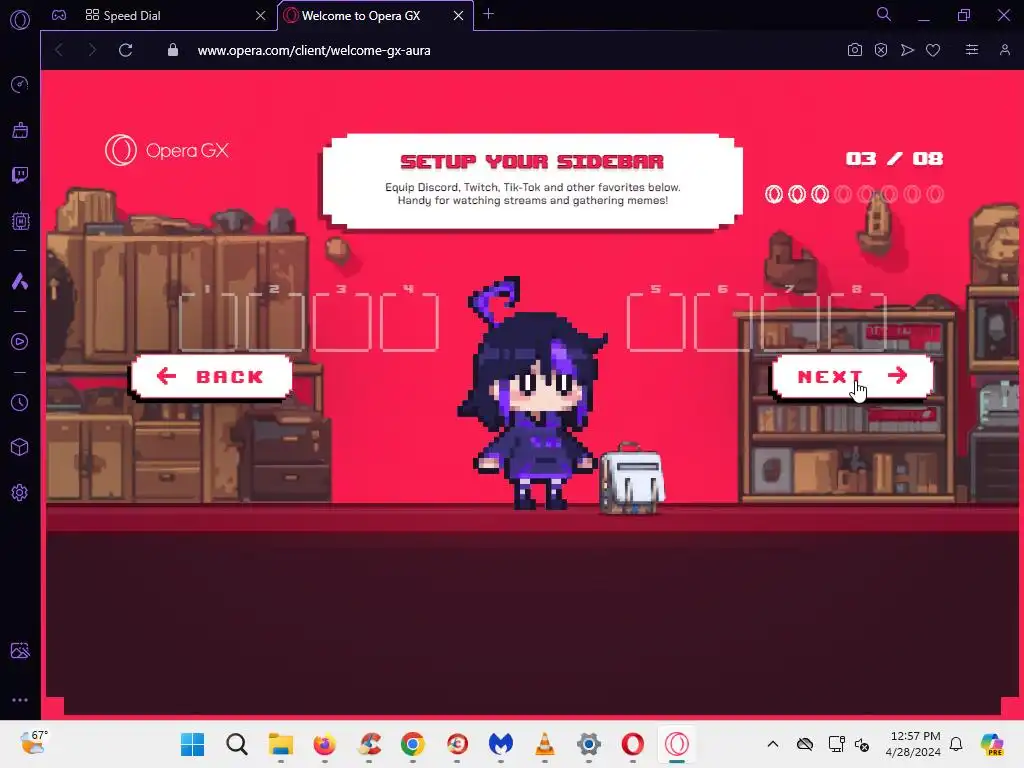This screenshot has height=768, width=1024.
Task: Open History clock icon in sidebar
Action: [20, 402]
